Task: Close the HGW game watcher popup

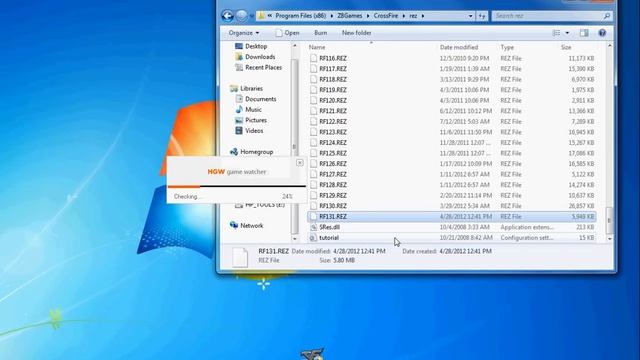Action: [x=300, y=162]
